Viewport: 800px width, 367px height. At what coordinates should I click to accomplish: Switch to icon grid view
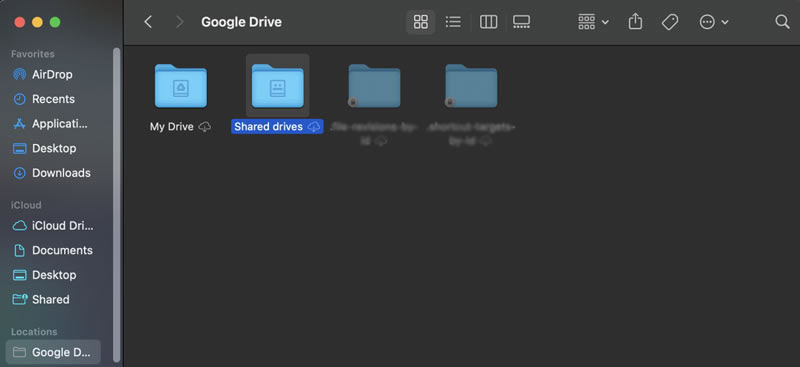tap(420, 22)
